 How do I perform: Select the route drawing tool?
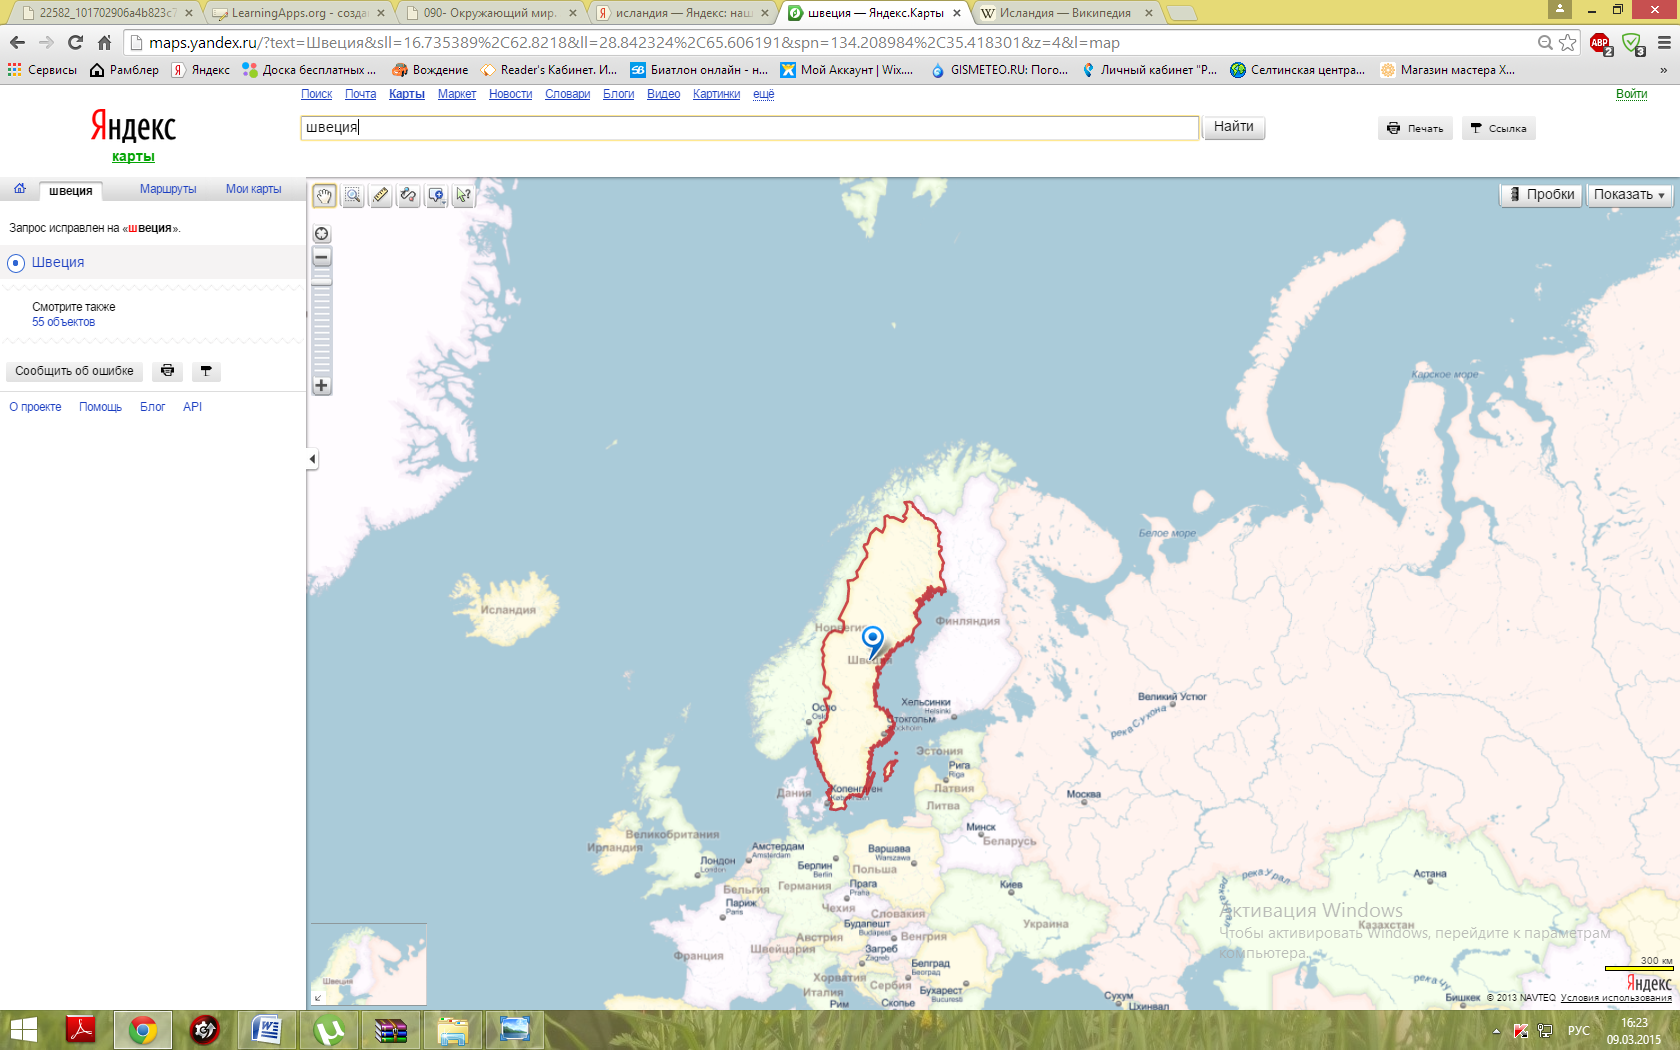[408, 195]
